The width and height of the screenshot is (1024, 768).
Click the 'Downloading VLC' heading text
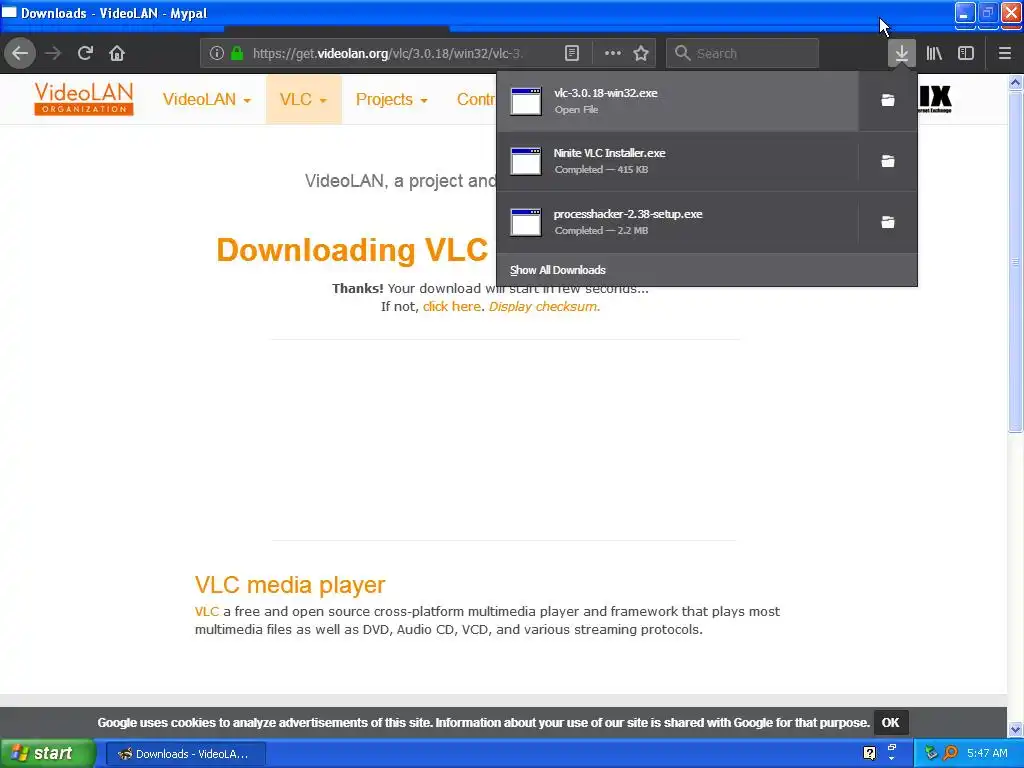click(352, 250)
